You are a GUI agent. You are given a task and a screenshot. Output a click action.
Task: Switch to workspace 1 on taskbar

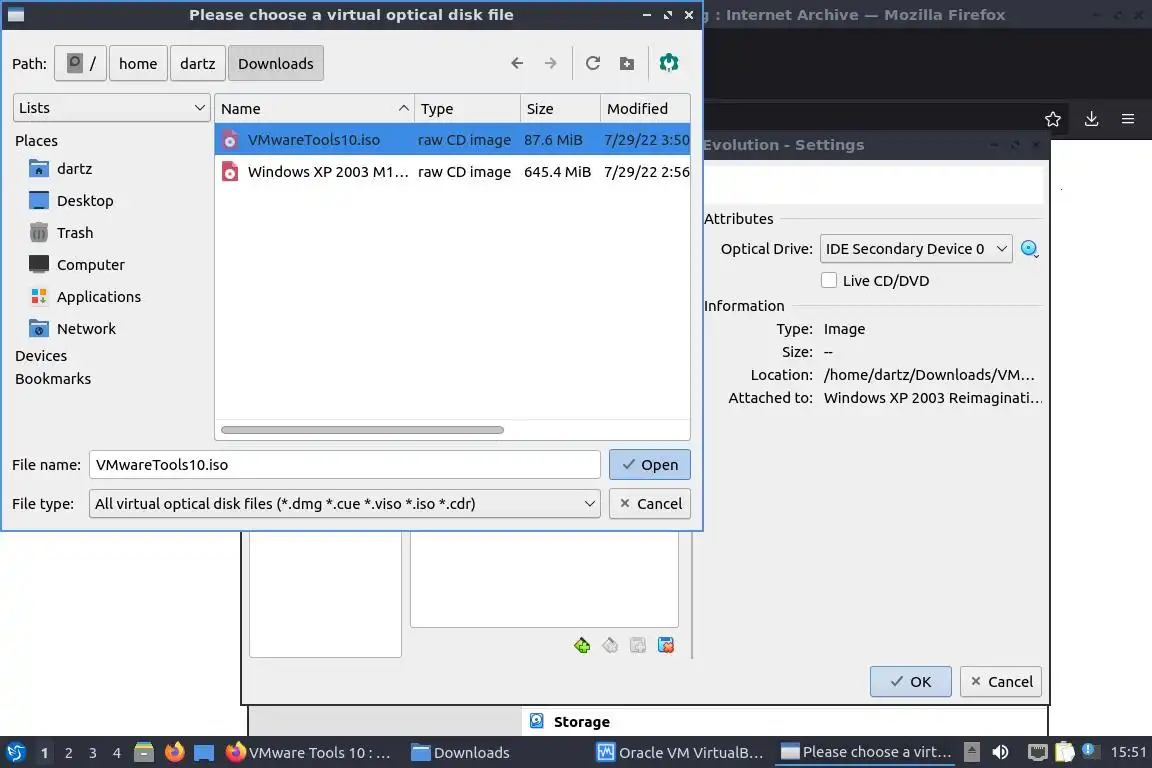(x=44, y=753)
